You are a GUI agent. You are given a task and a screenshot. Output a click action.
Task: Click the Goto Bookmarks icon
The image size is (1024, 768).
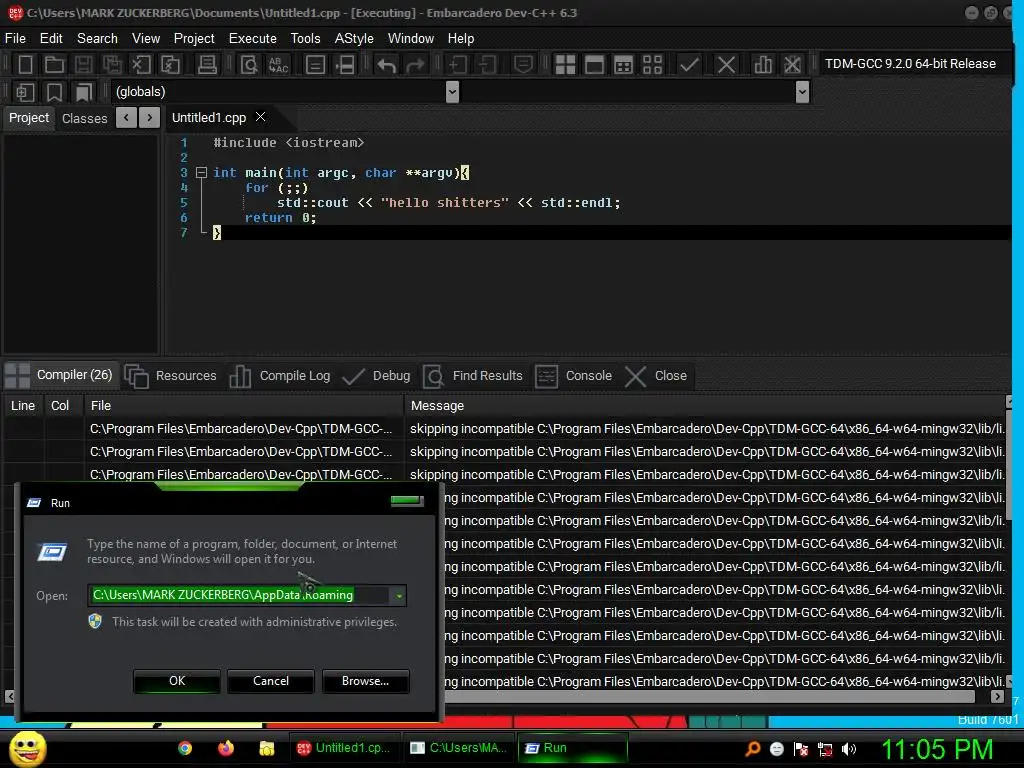(x=83, y=92)
